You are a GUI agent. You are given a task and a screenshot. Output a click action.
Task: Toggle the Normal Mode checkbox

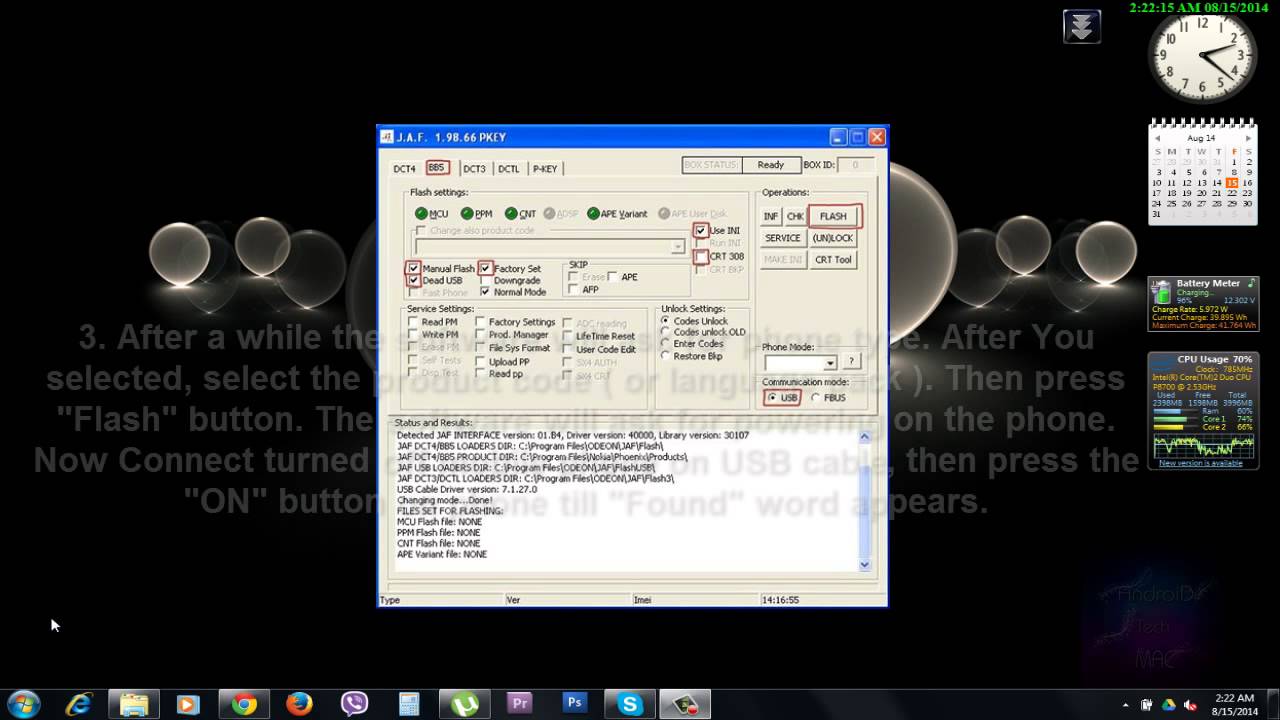pos(485,292)
